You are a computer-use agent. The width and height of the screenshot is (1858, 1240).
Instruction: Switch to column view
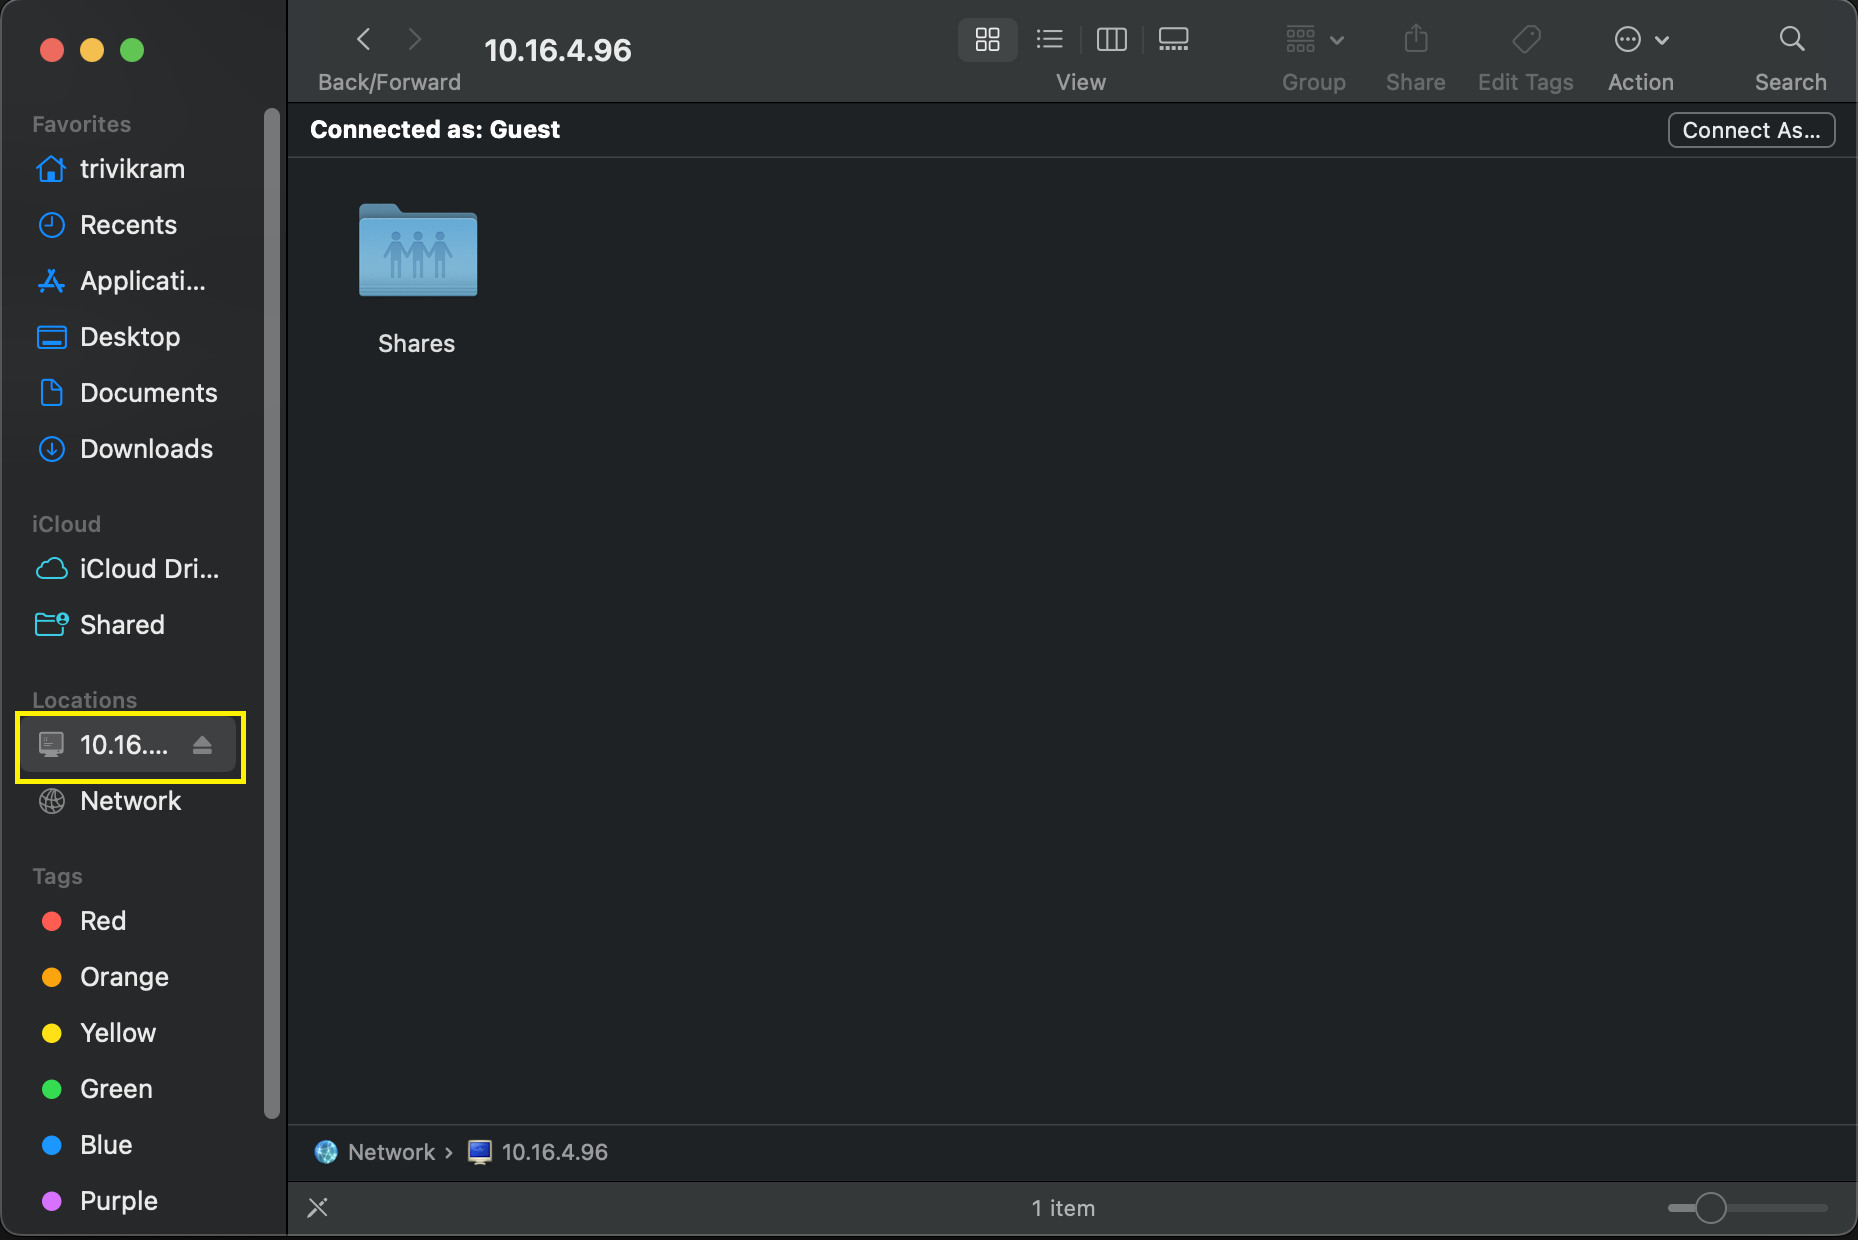coord(1111,40)
